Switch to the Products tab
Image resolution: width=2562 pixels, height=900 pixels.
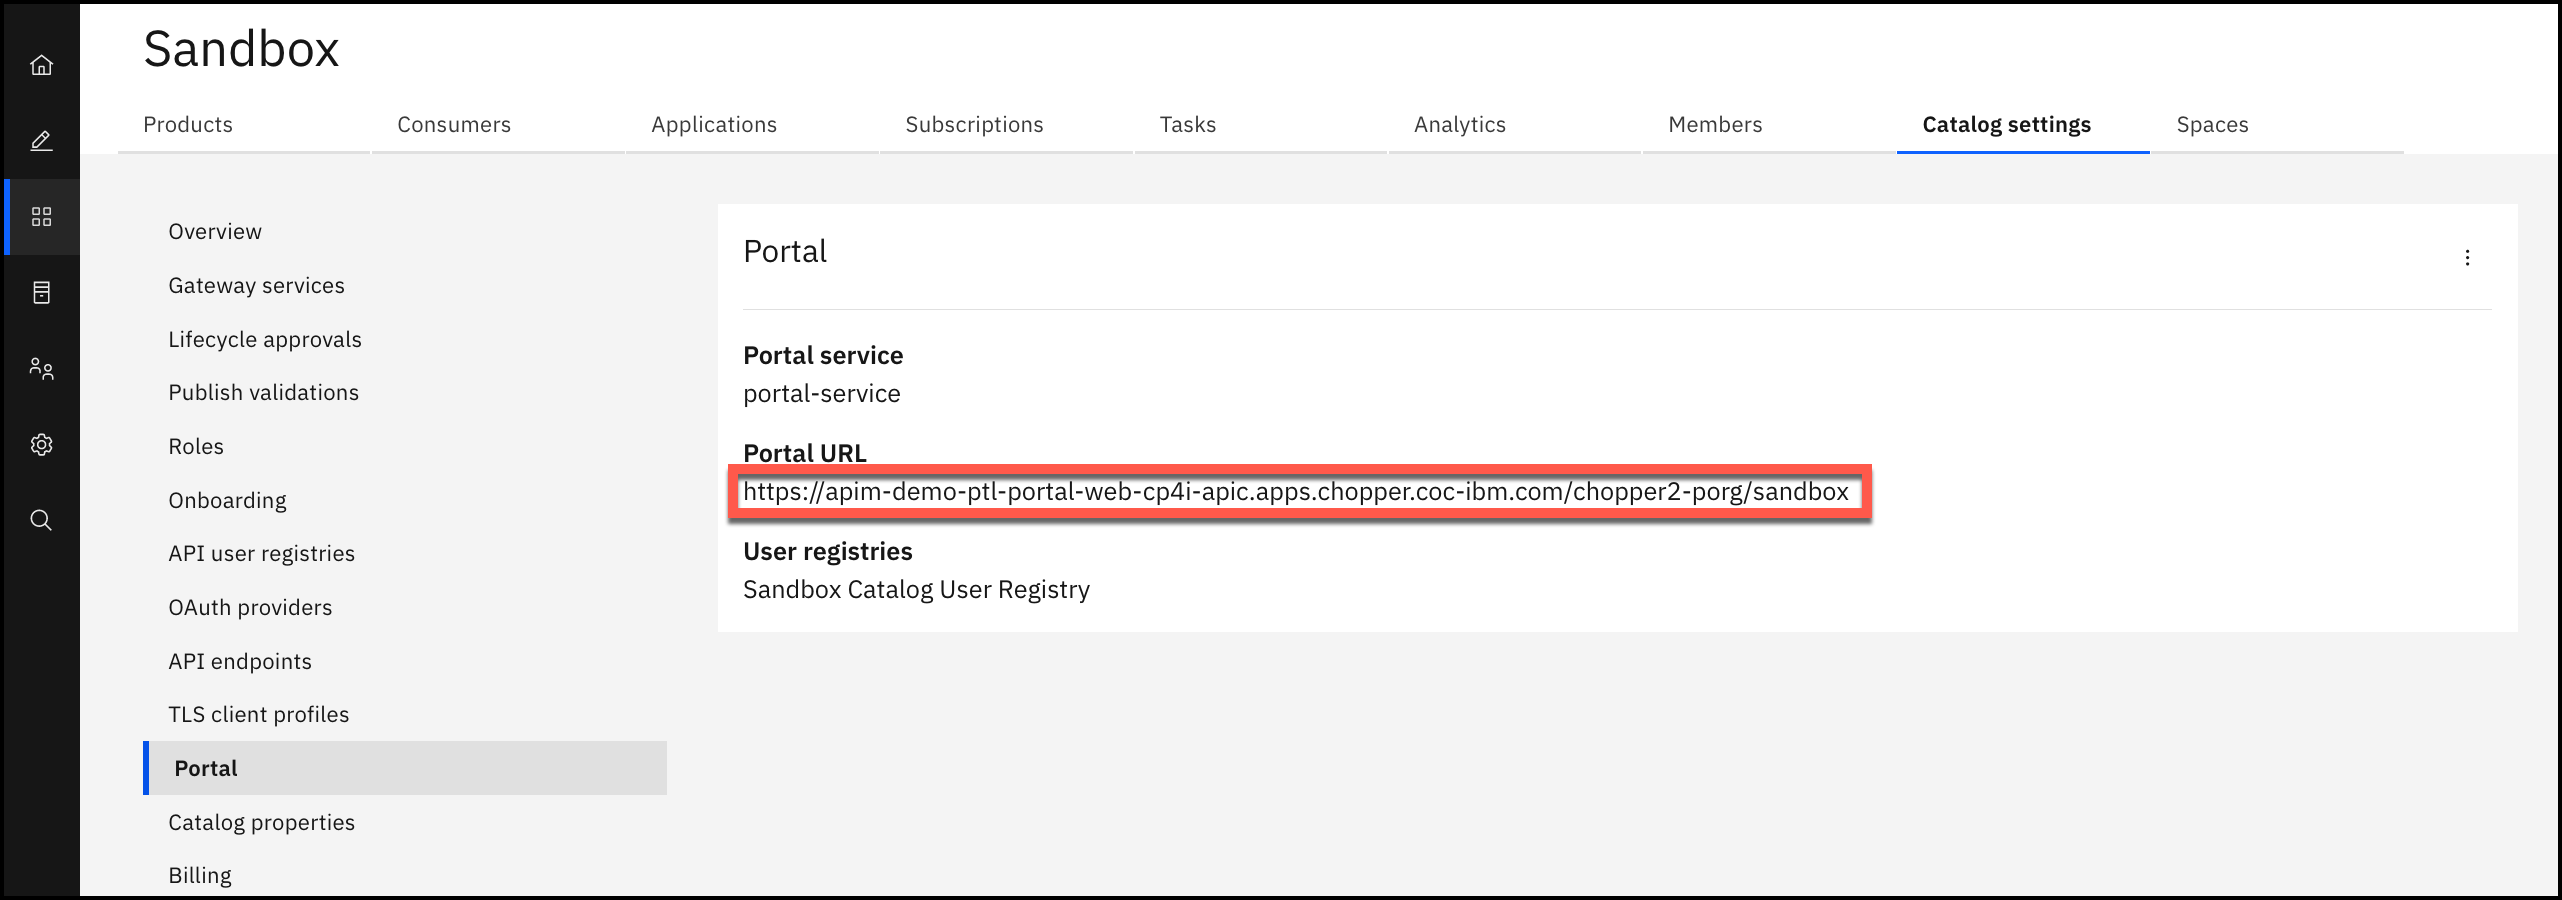tap(244, 125)
